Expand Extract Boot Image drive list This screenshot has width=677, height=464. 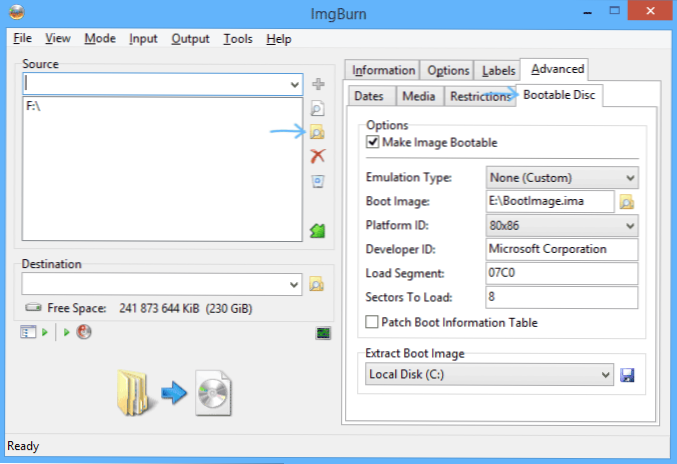point(489,374)
